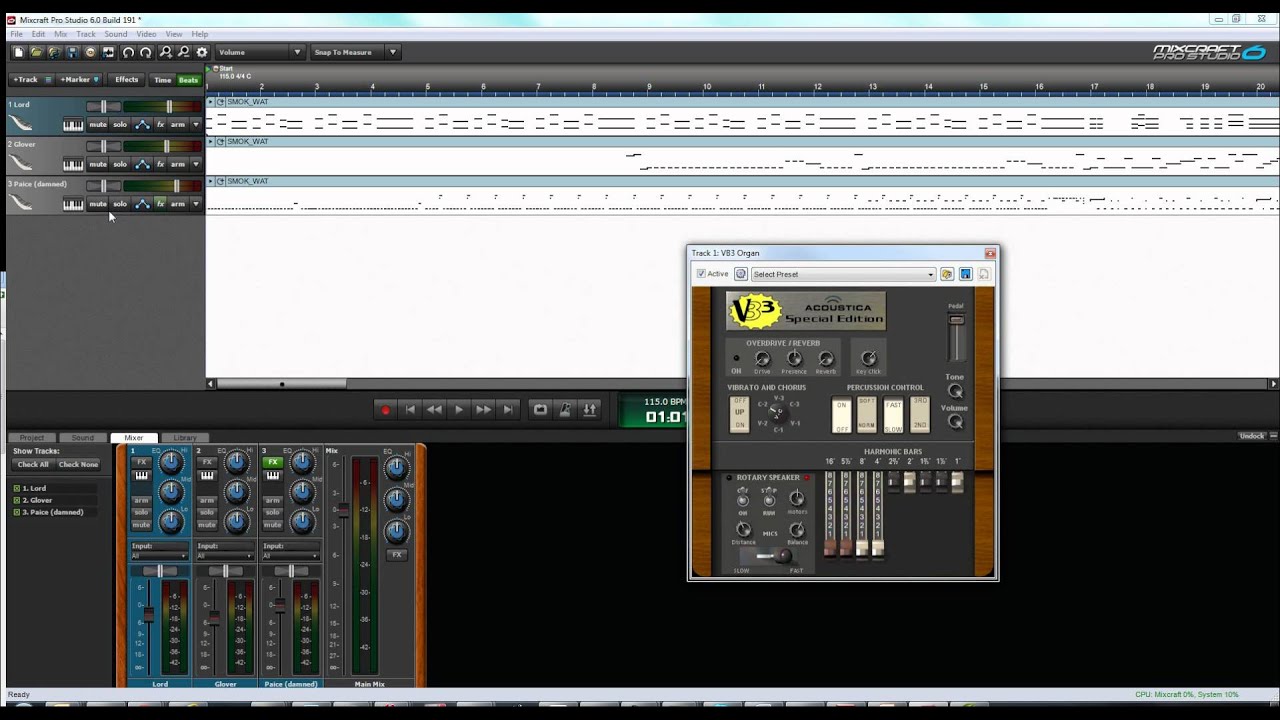Zoom in with the magnifier plus icon
Viewport: 1280px width, 720px height.
(166, 52)
